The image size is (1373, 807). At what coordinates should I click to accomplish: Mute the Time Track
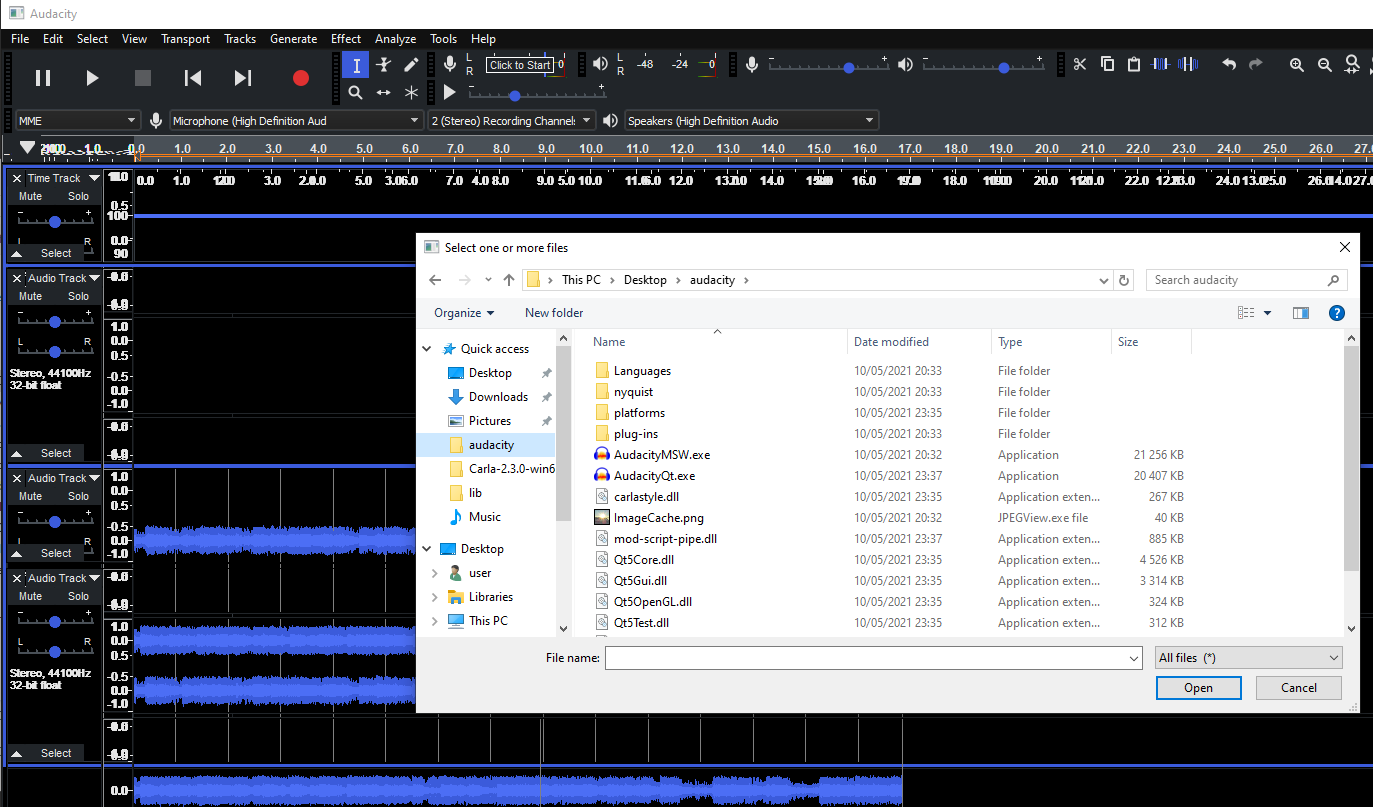(31, 197)
